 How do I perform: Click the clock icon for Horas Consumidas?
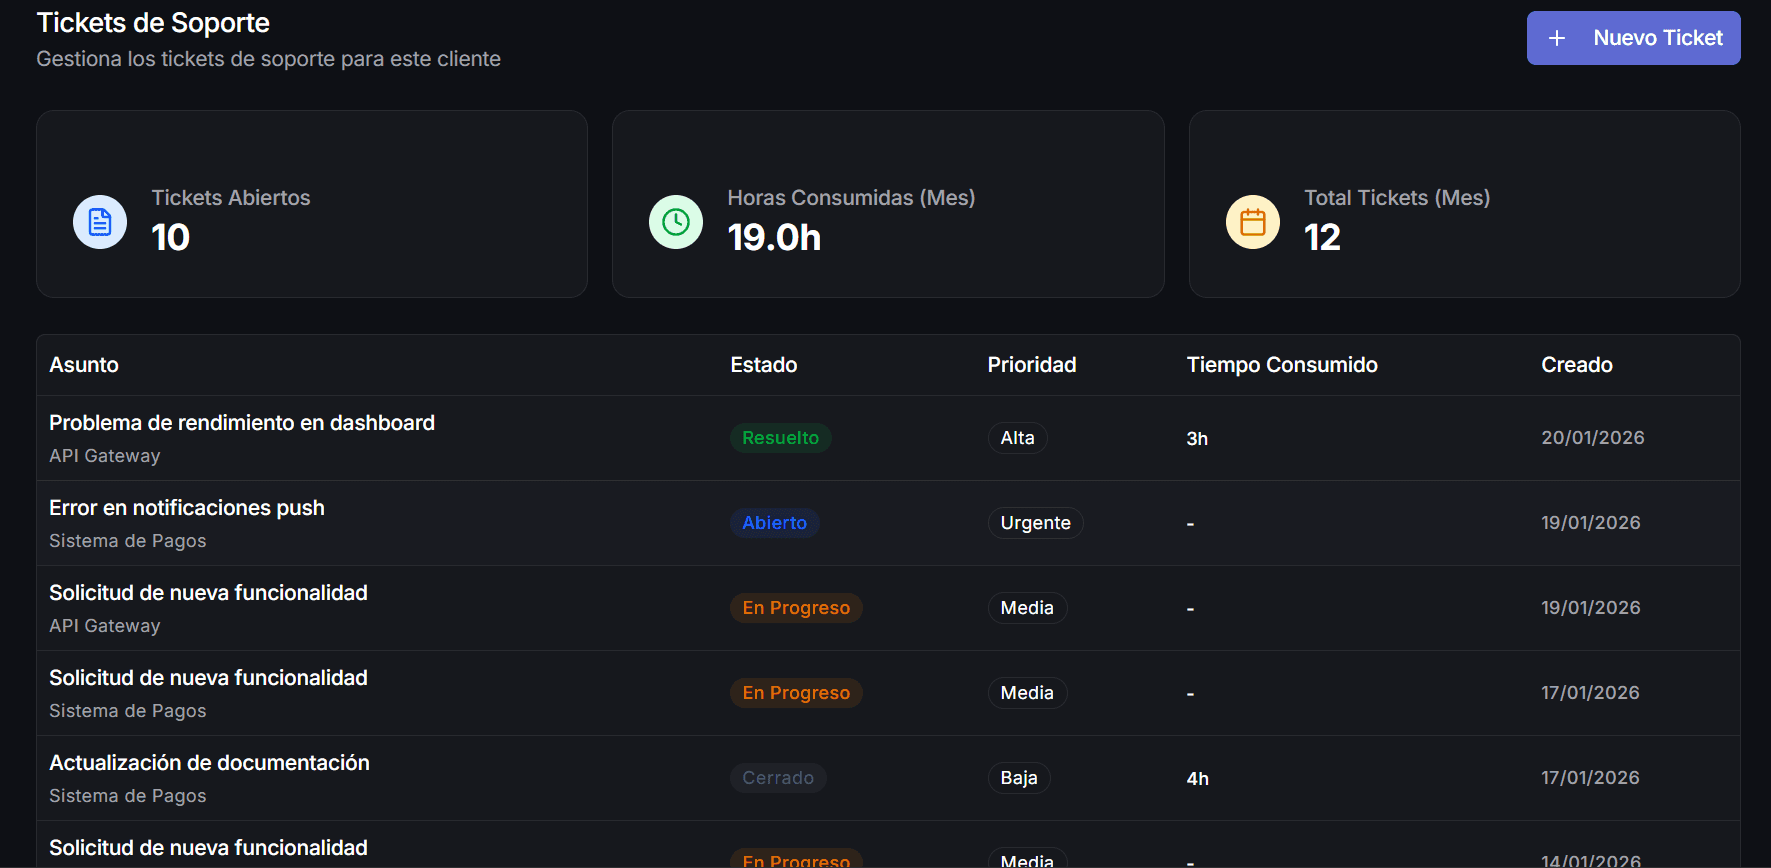676,222
